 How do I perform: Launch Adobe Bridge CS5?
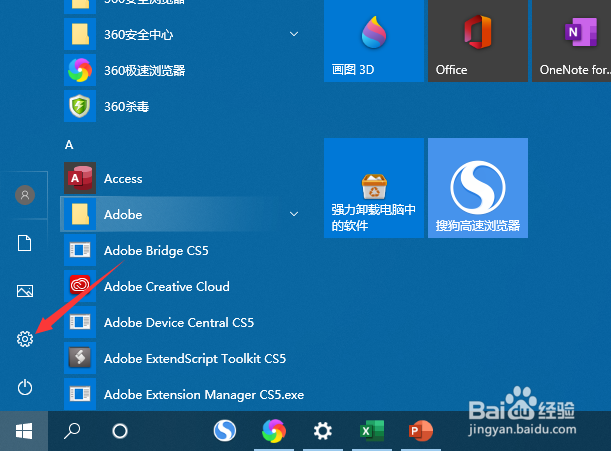183,250
